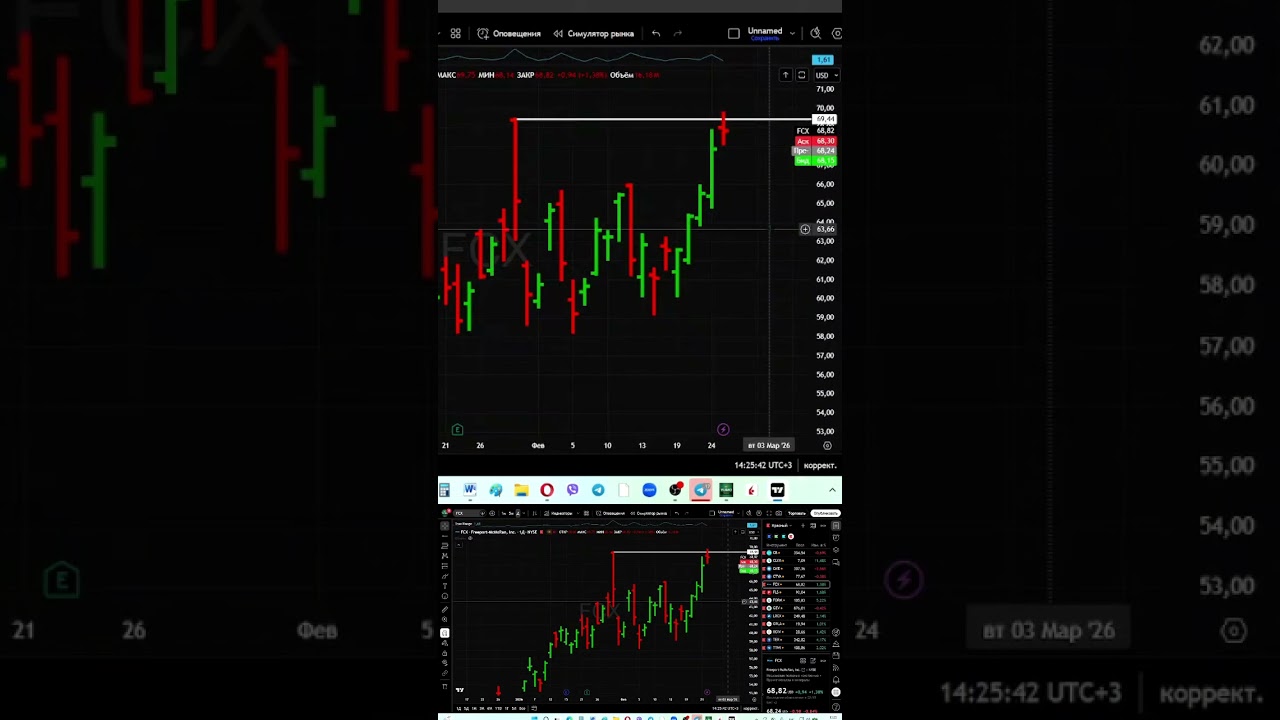Open TradingView app from the taskbar
The height and width of the screenshot is (720, 1280).
(x=777, y=490)
